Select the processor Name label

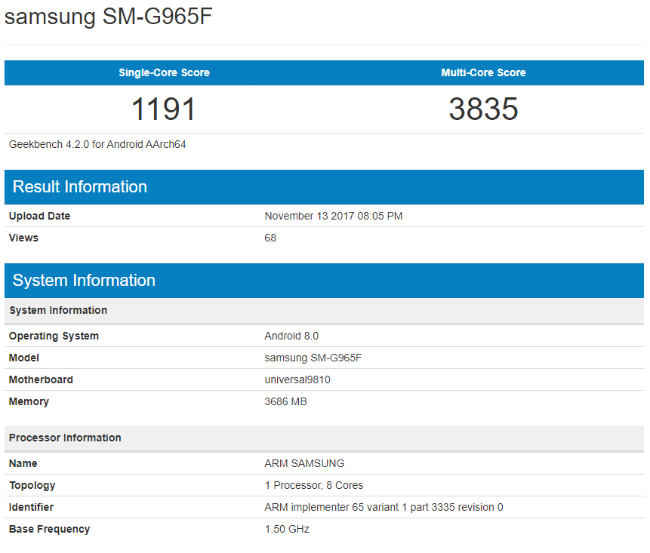(x=23, y=463)
